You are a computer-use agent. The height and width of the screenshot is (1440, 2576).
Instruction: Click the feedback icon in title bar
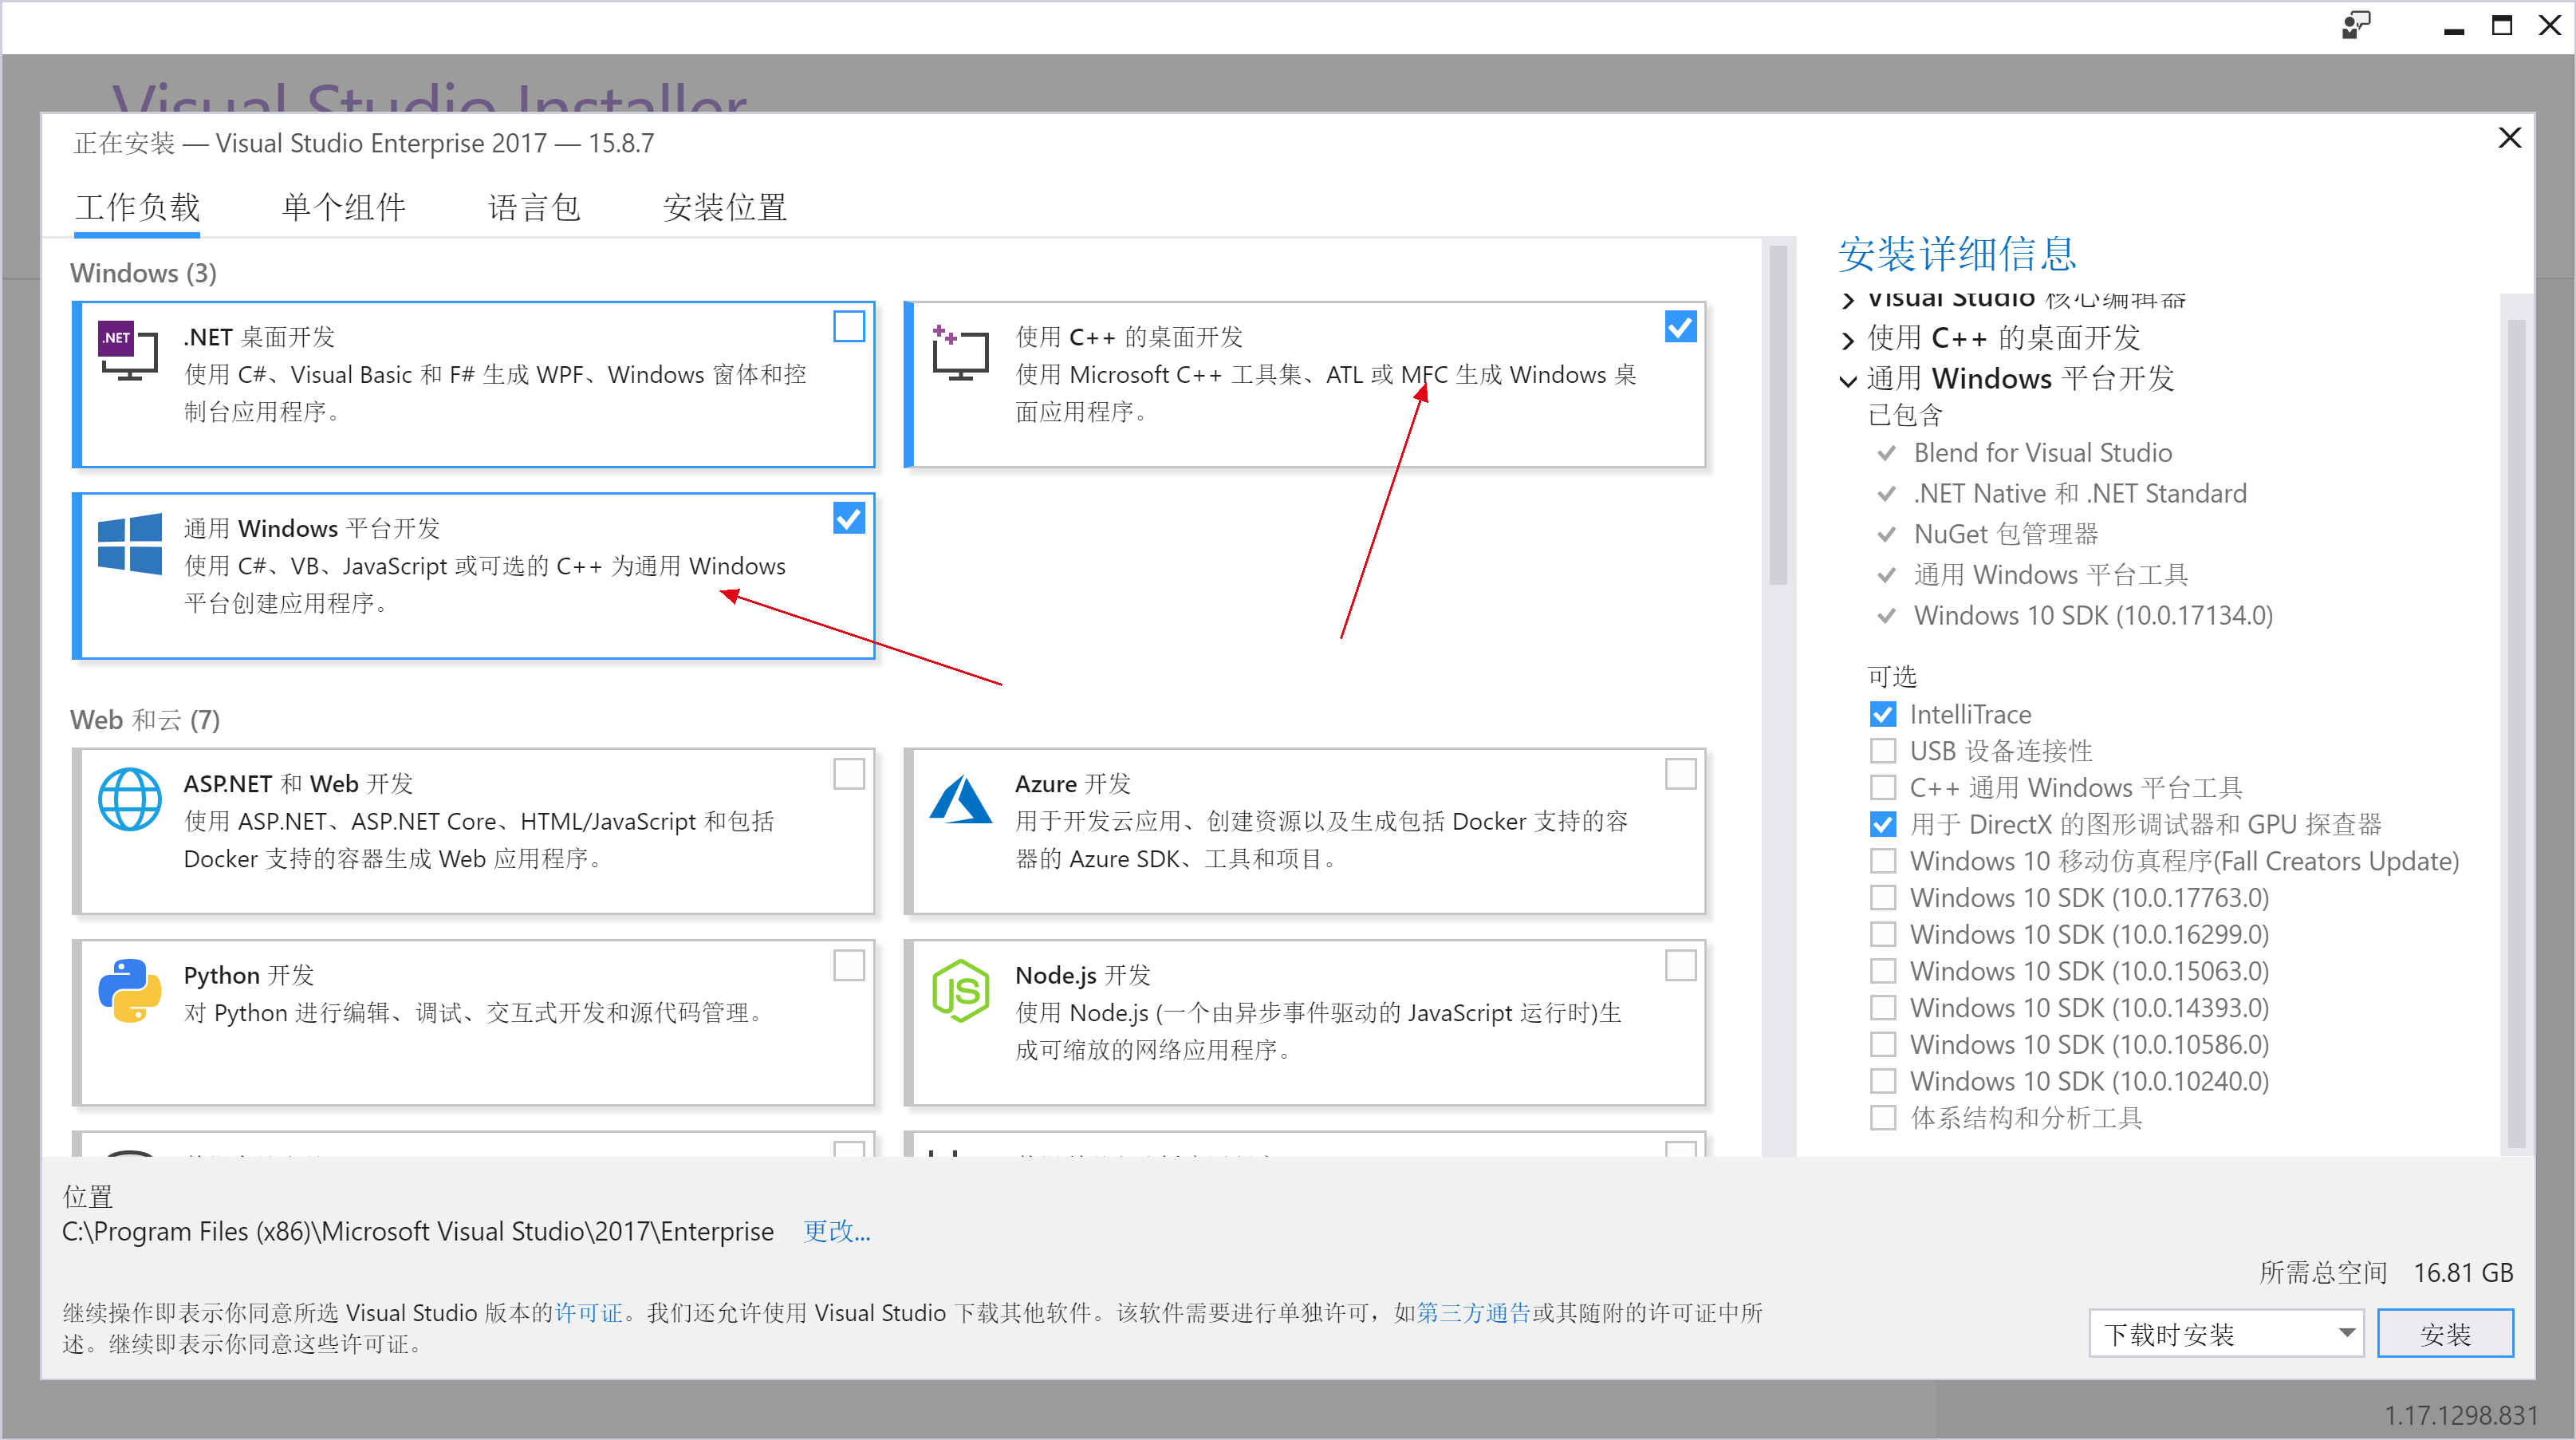[x=2355, y=26]
